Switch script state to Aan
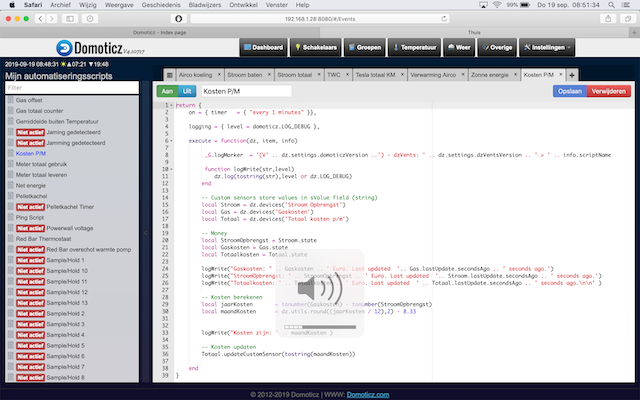Viewport: 640px width, 400px height. [166, 91]
